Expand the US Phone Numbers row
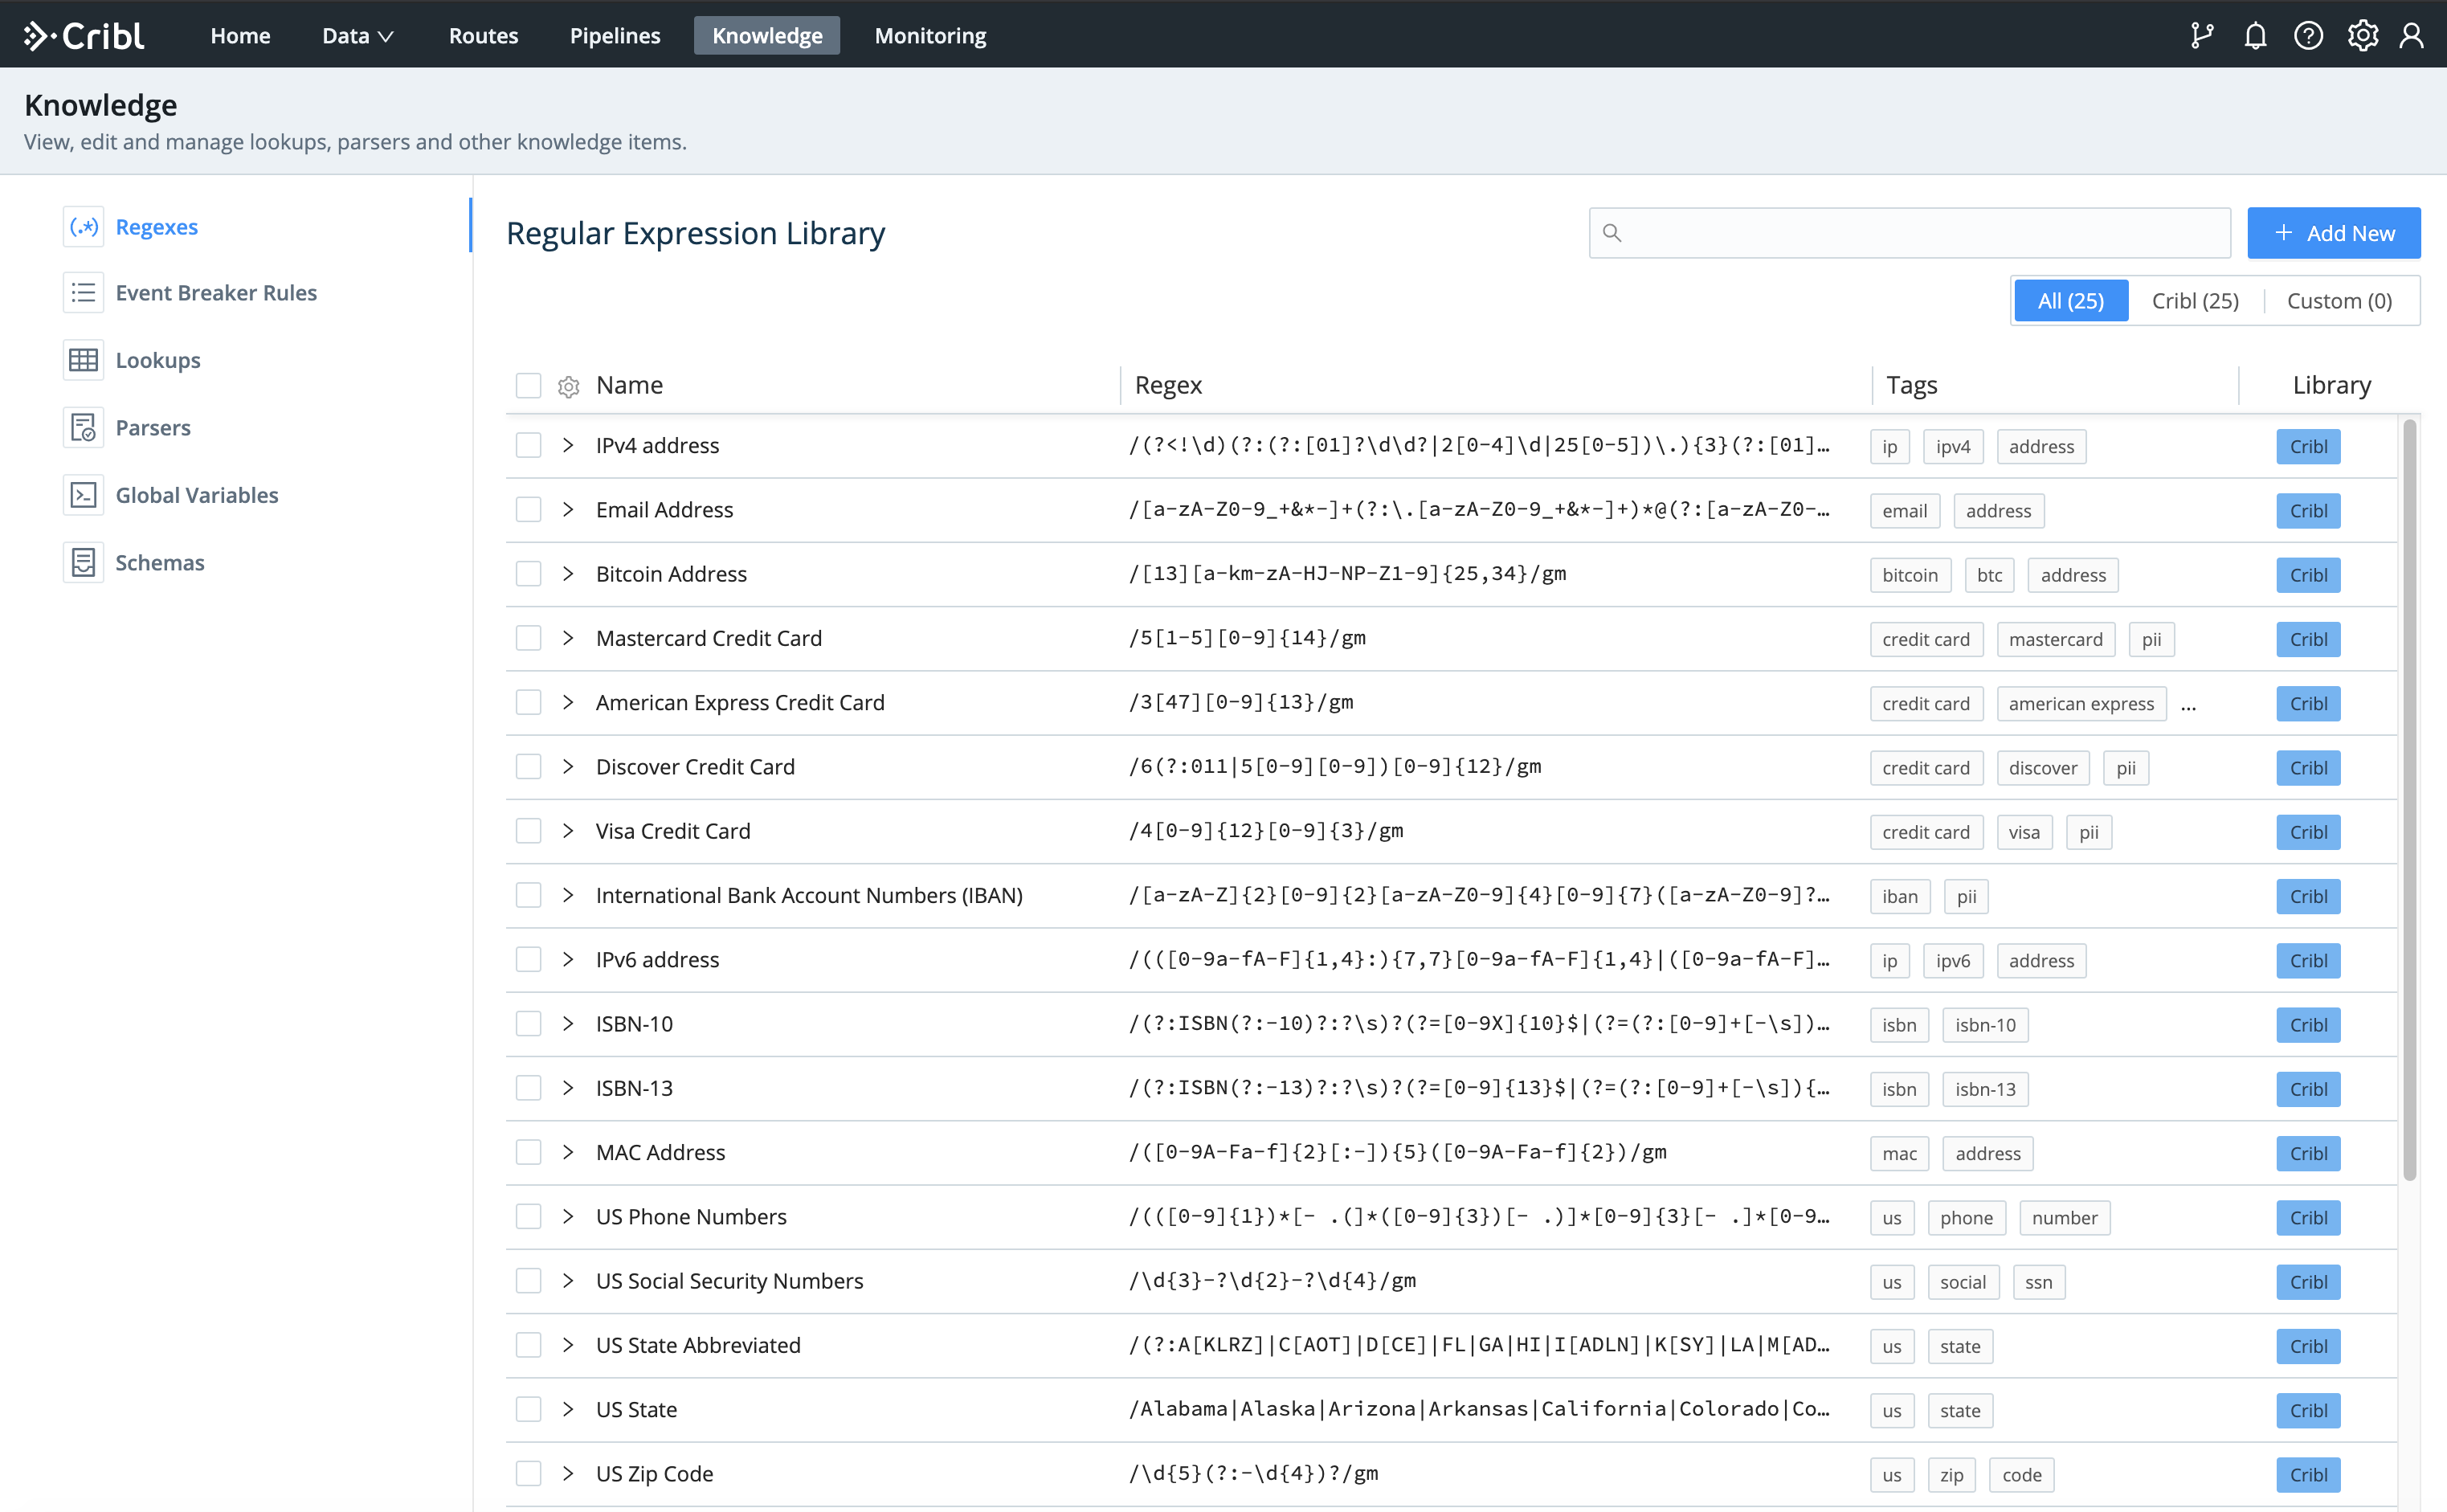Screen dimensions: 2447x1512 click(x=568, y=1217)
